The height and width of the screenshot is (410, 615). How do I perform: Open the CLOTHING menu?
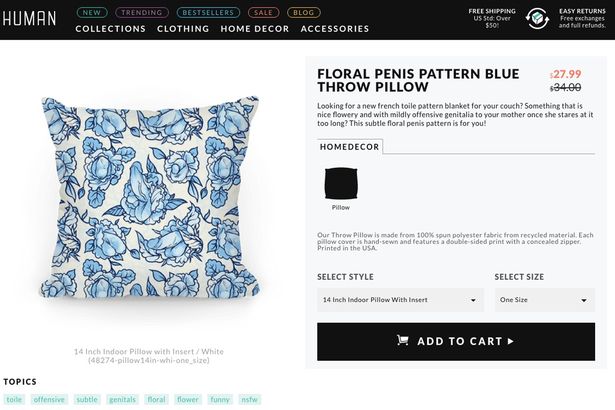[x=183, y=29]
